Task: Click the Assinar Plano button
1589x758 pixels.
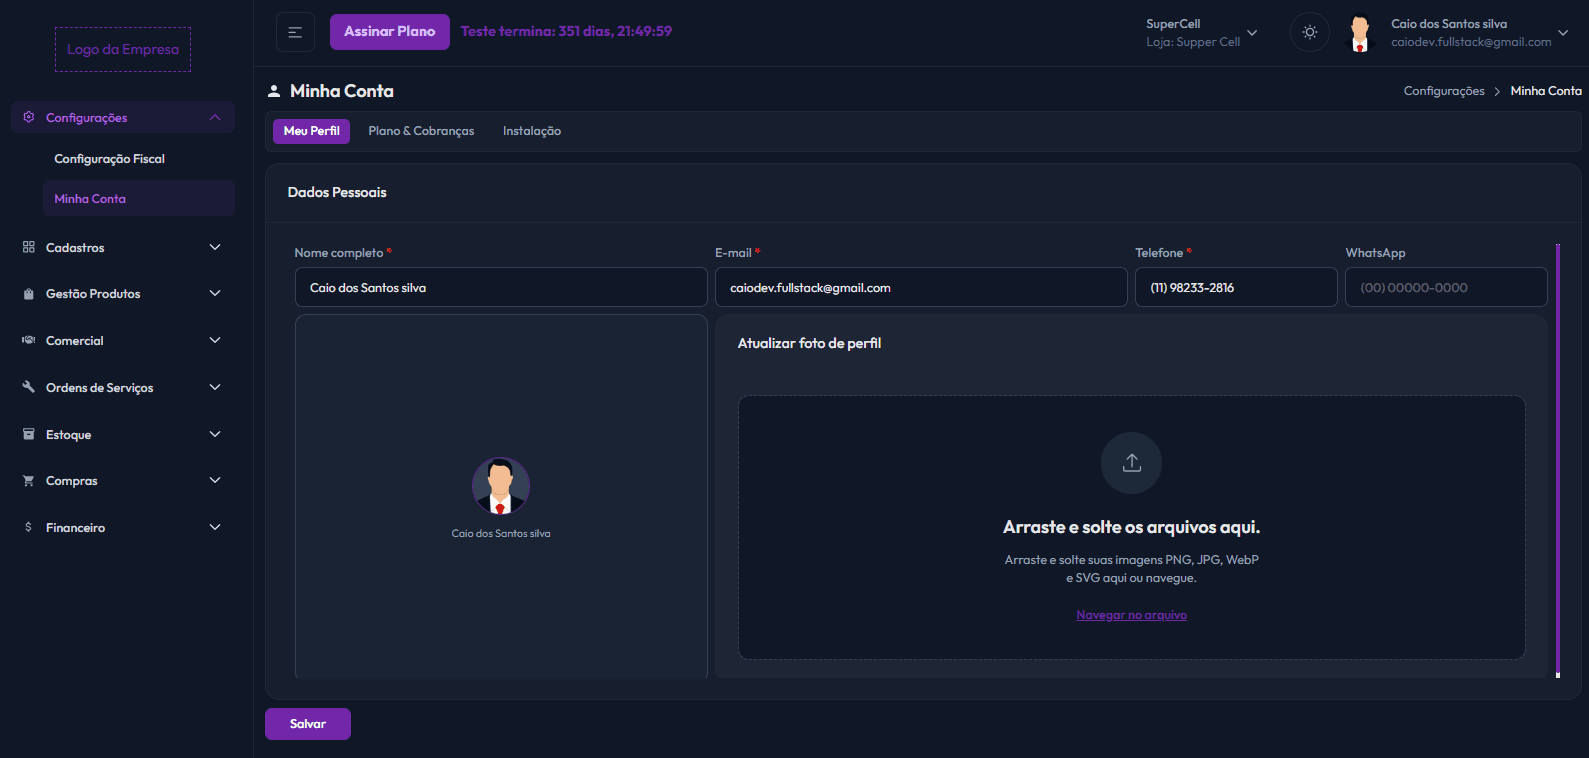Action: (389, 32)
